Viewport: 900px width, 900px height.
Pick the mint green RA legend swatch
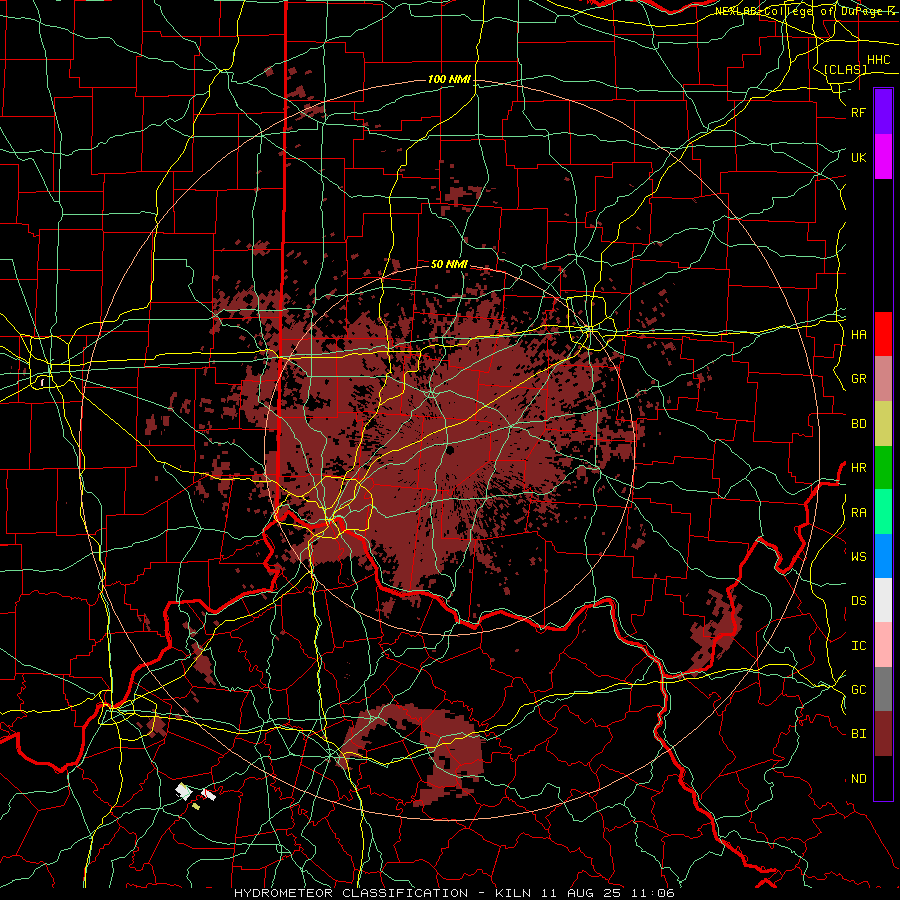coord(883,512)
